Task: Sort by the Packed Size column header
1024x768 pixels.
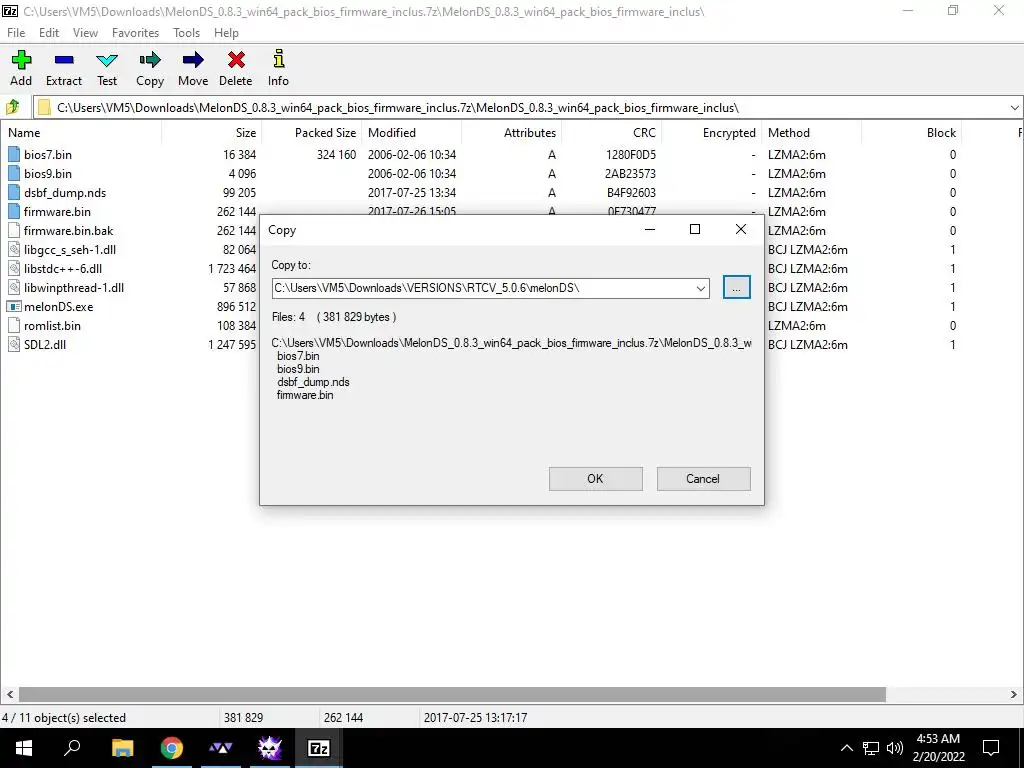Action: coord(312,133)
